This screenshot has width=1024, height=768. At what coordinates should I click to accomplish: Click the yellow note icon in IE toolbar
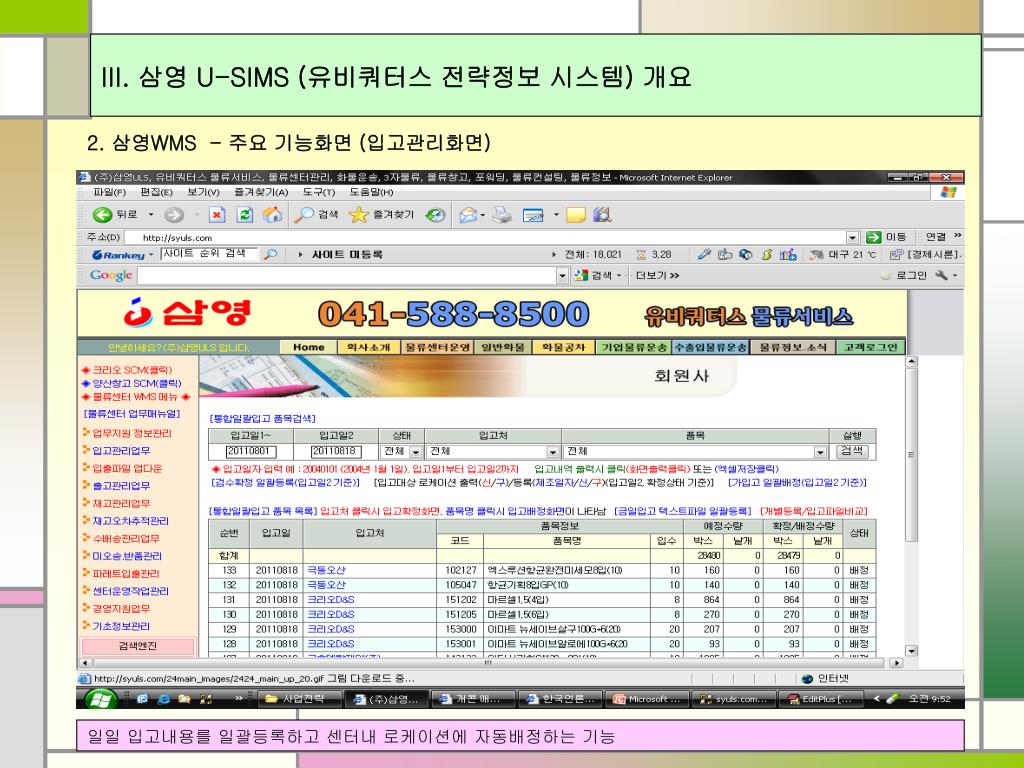575,215
